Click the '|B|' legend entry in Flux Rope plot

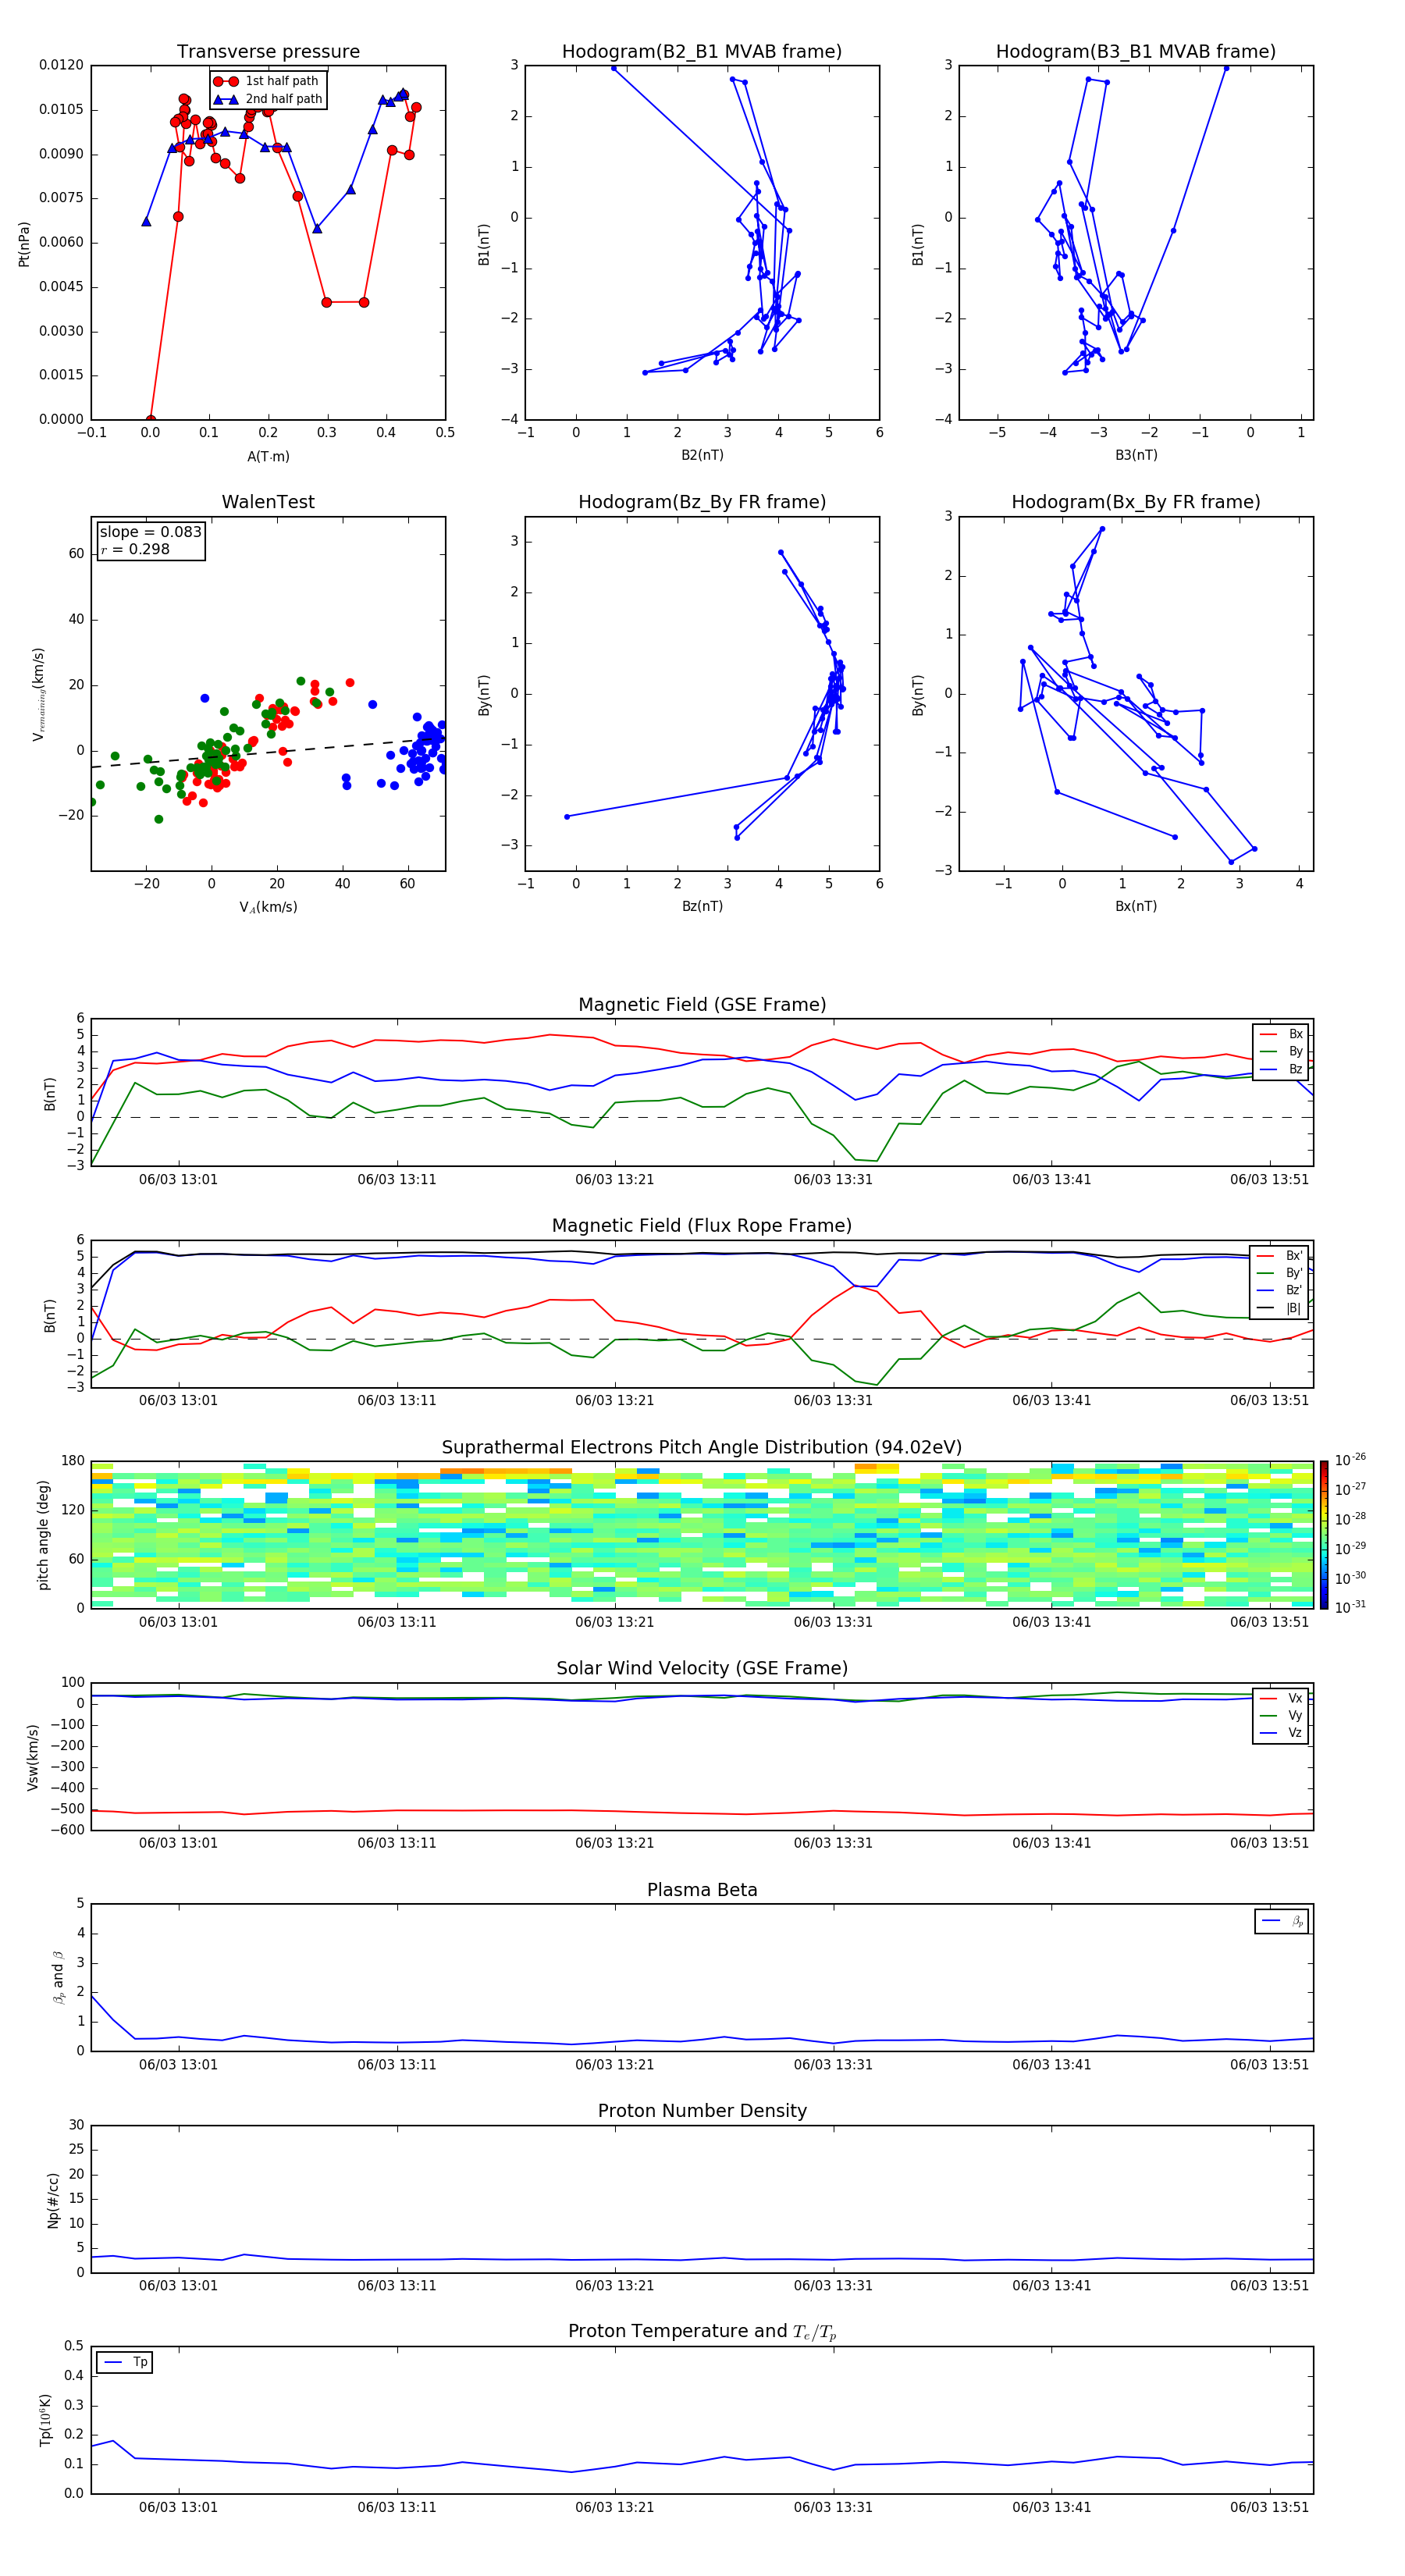pyautogui.click(x=1280, y=1308)
